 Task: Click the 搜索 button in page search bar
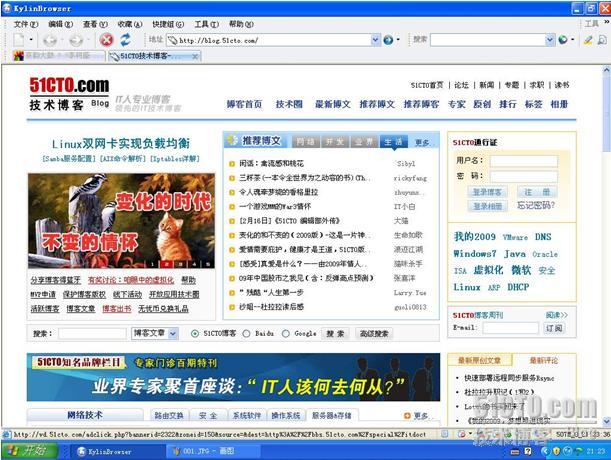click(335, 334)
